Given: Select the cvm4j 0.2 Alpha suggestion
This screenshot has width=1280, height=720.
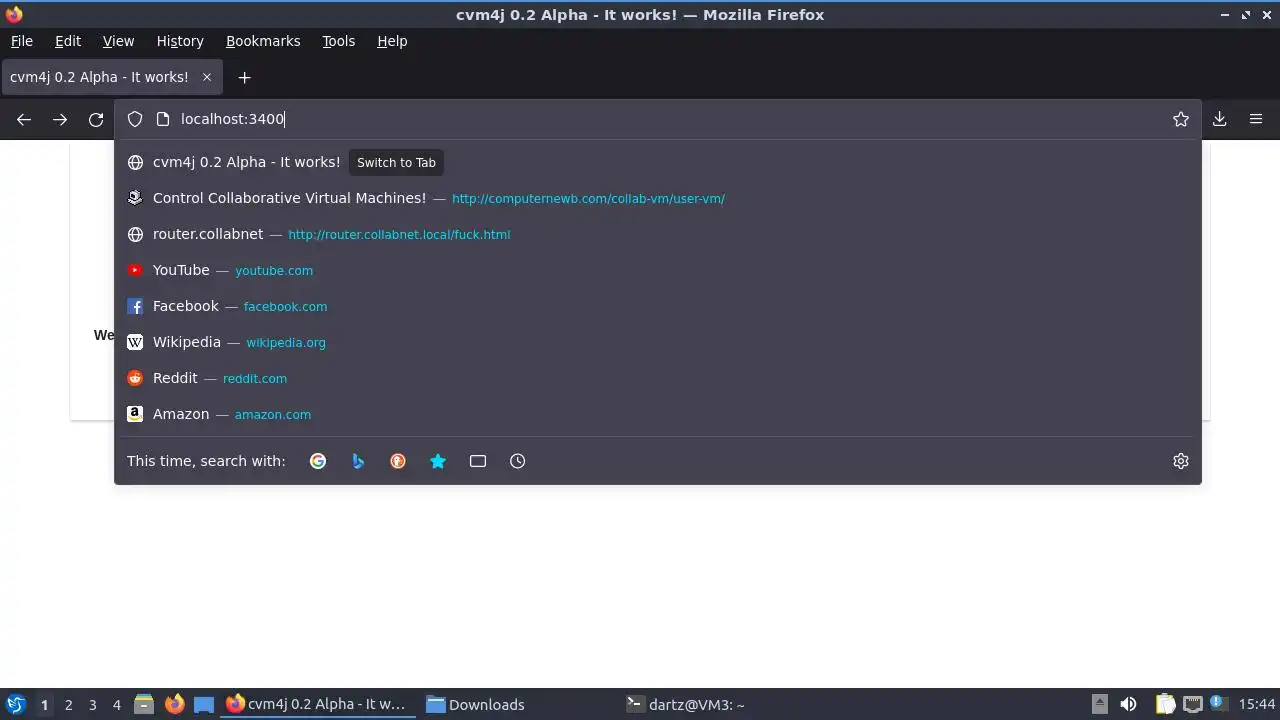Looking at the screenshot, I should point(658,162).
